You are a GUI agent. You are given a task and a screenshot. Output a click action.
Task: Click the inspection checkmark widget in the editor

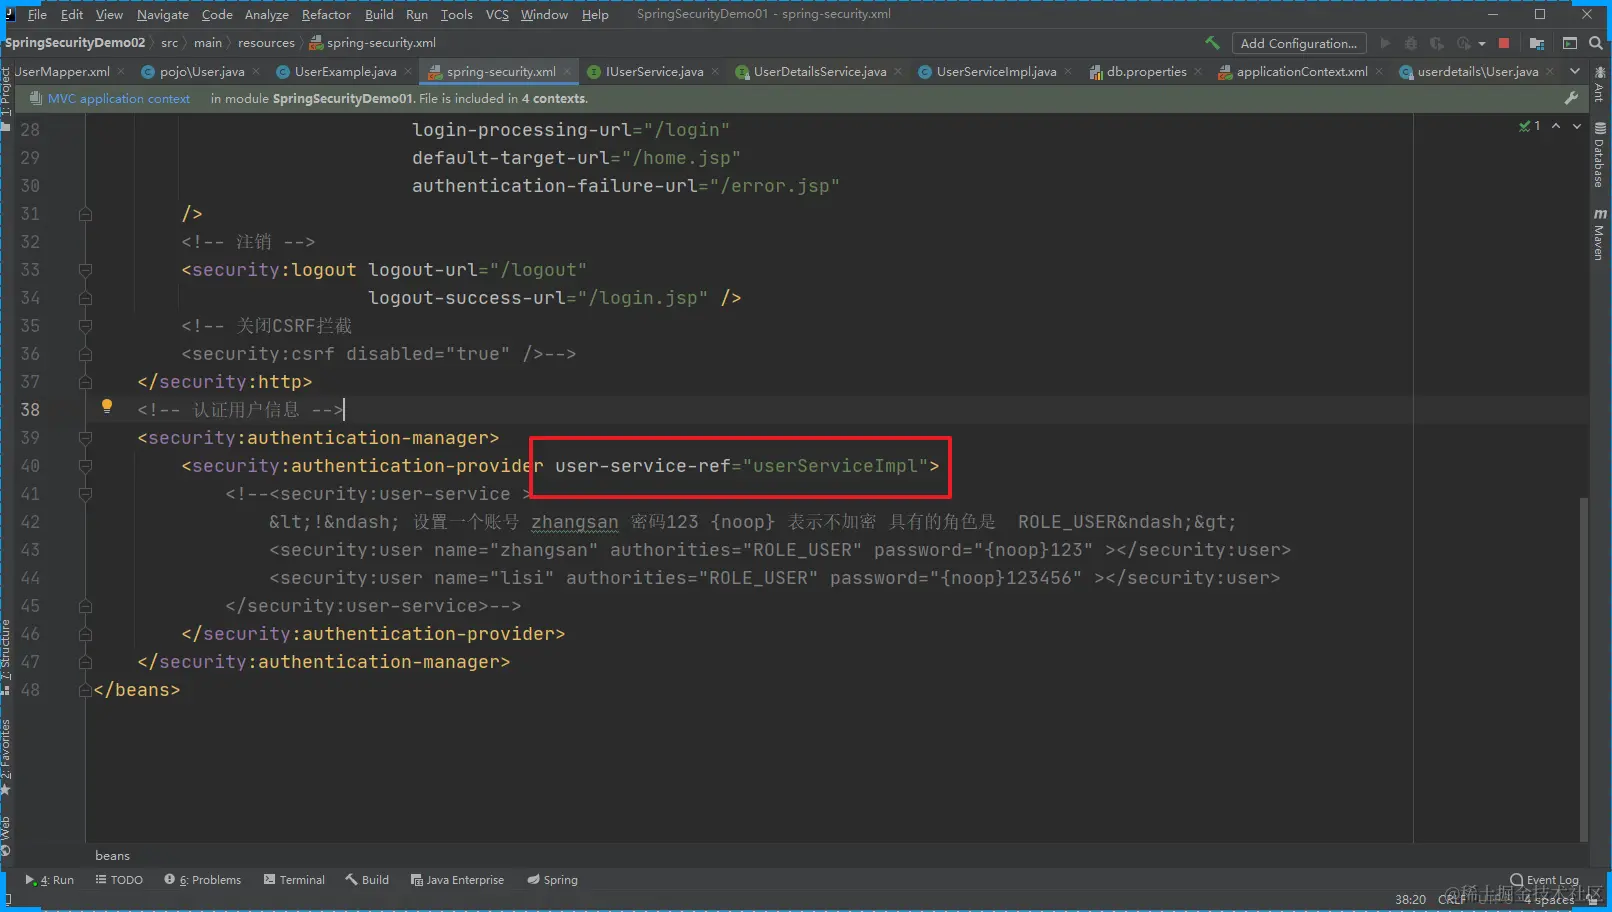1529,126
